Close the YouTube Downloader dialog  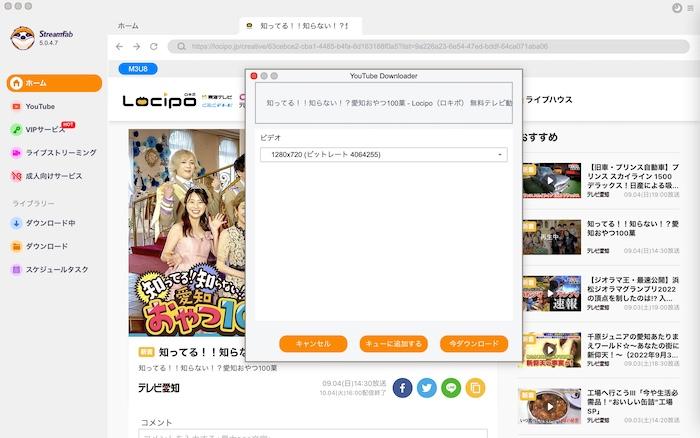tap(254, 76)
